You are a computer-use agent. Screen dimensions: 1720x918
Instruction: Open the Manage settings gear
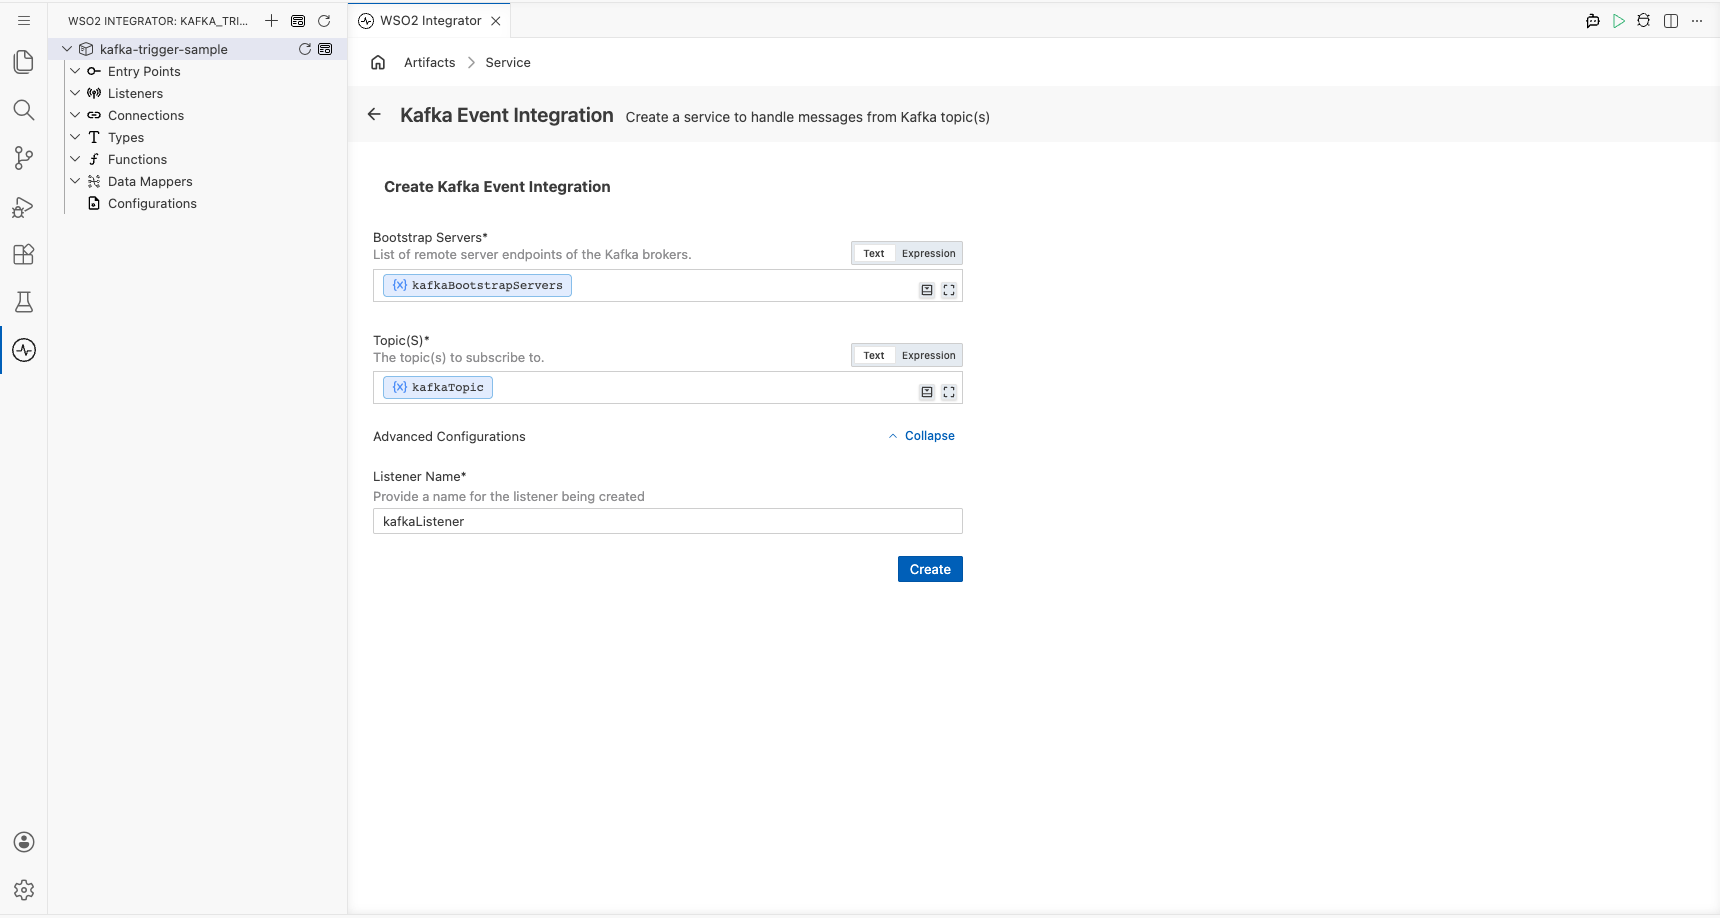24,890
